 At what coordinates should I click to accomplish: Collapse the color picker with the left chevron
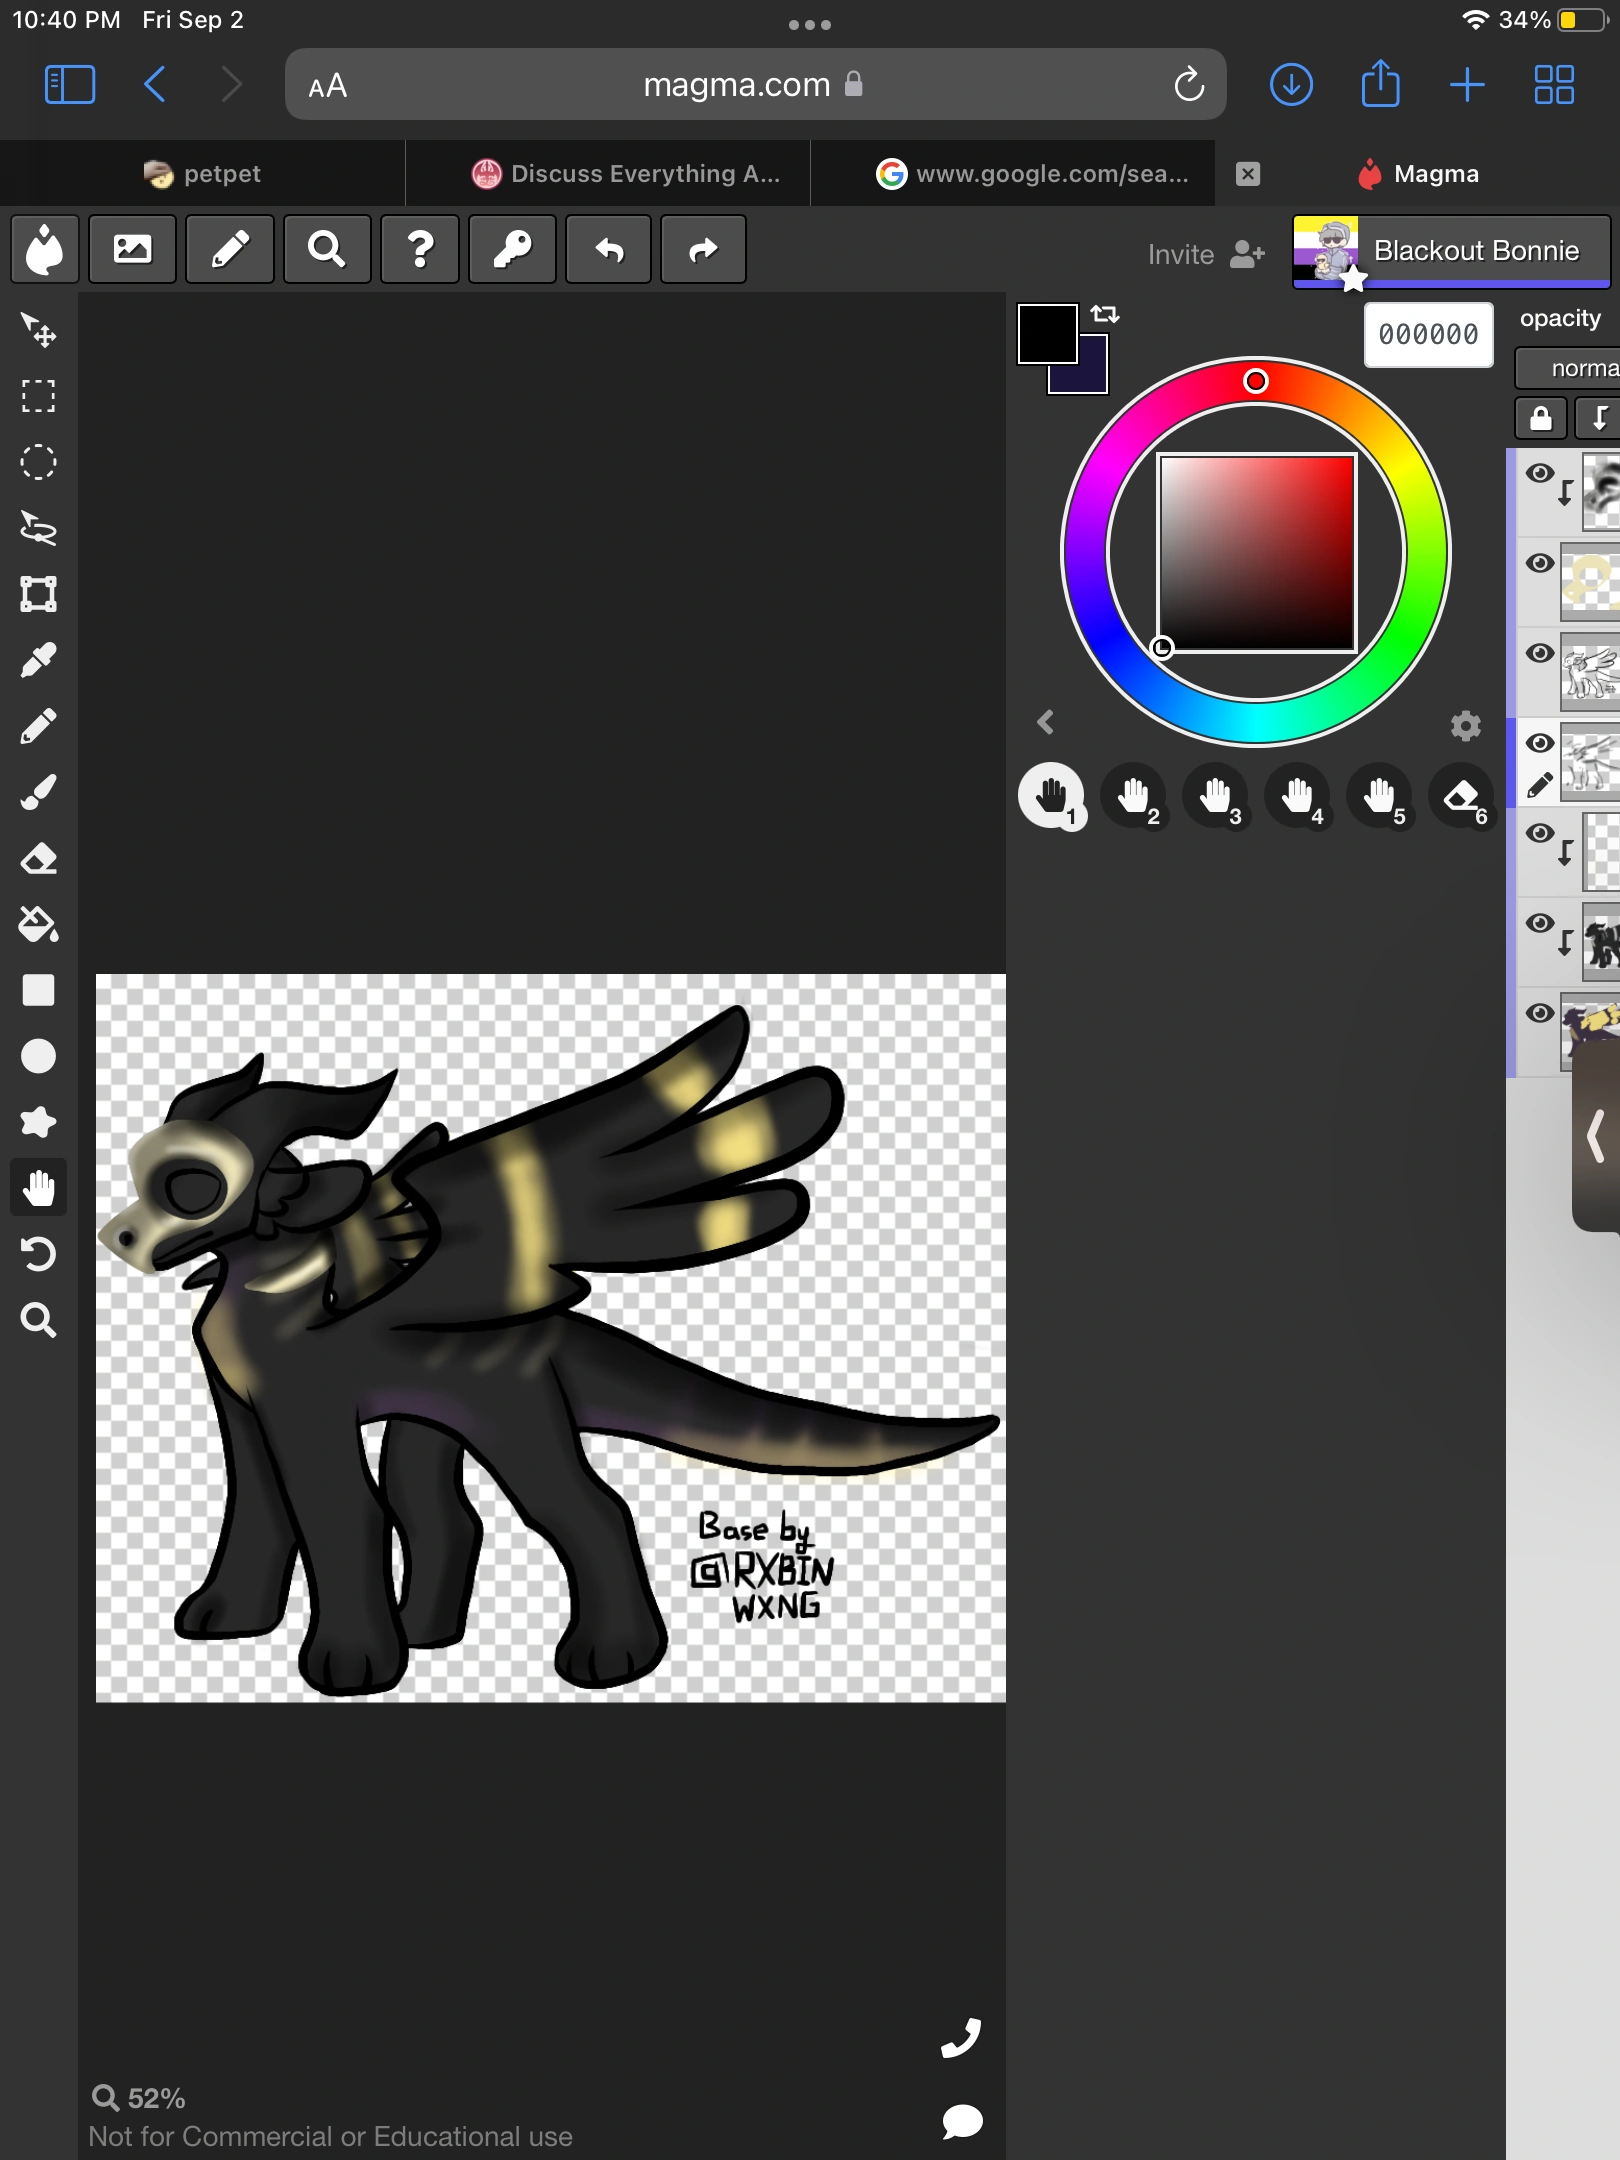point(1047,723)
